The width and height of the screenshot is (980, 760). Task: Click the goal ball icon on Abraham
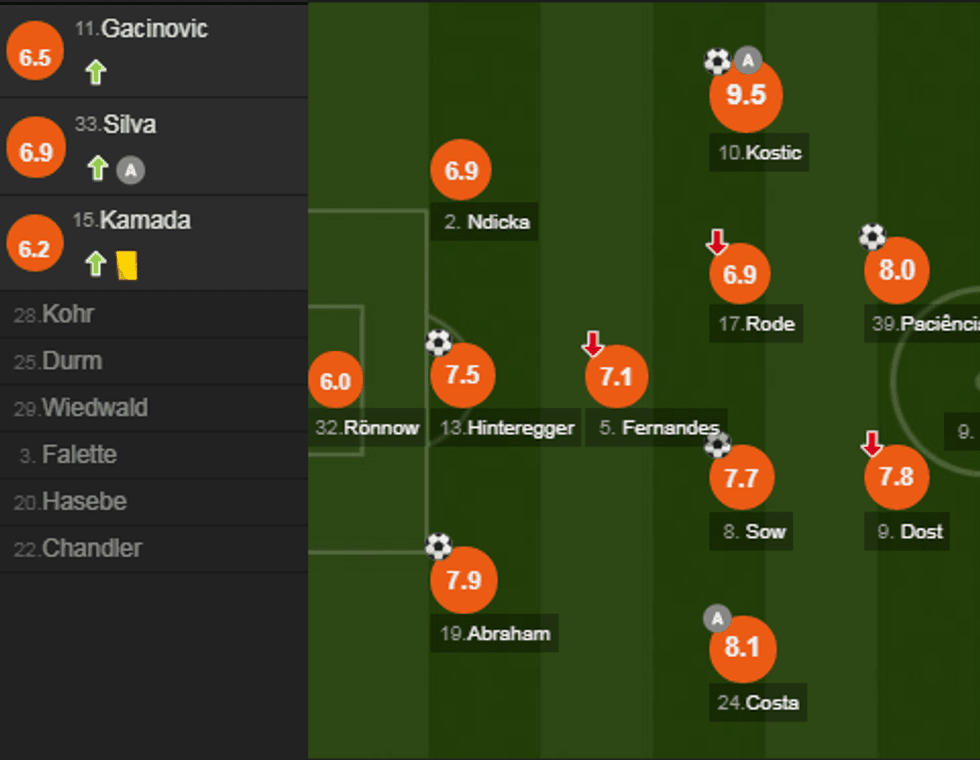[438, 546]
